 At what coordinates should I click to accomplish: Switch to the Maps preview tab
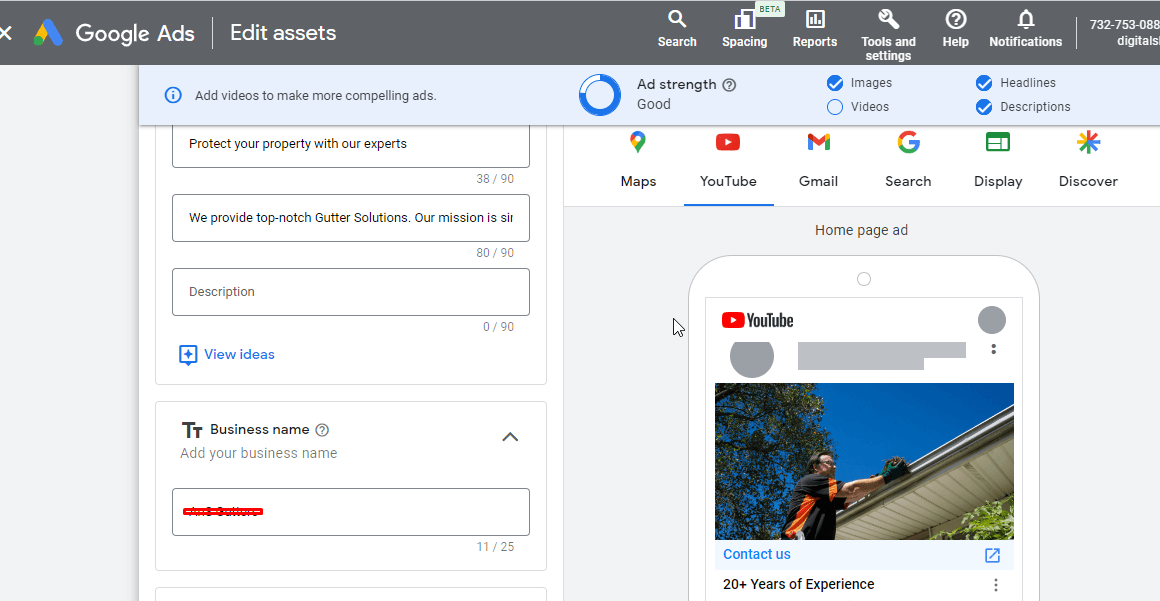(638, 160)
